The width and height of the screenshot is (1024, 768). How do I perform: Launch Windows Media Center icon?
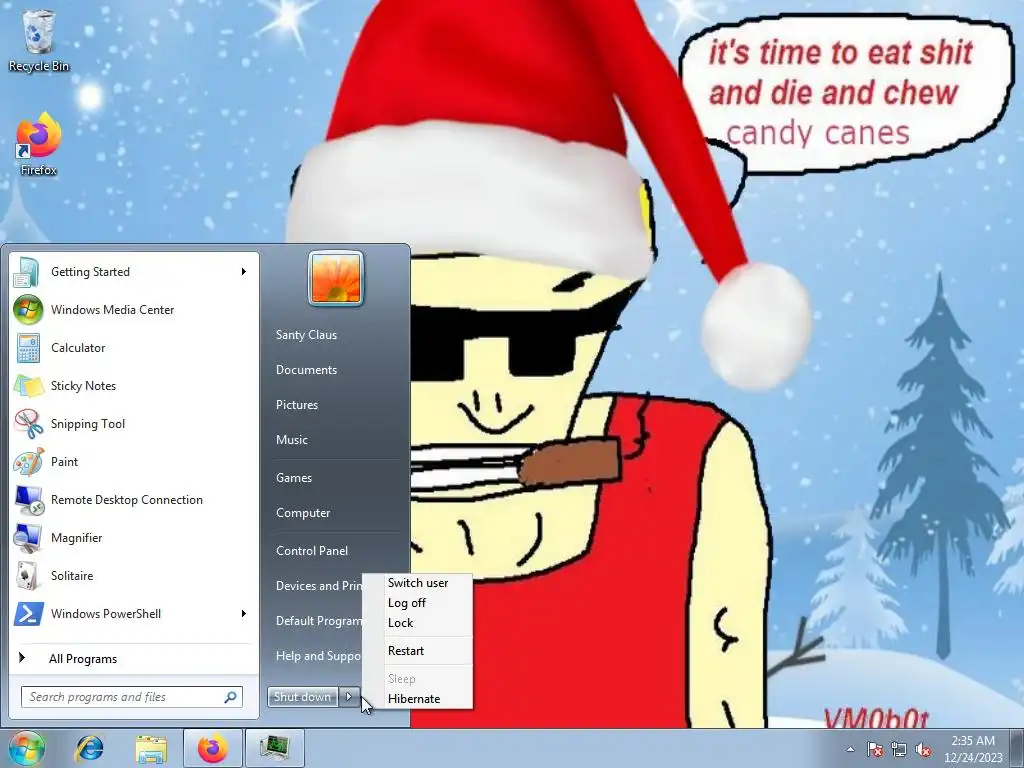(x=28, y=310)
